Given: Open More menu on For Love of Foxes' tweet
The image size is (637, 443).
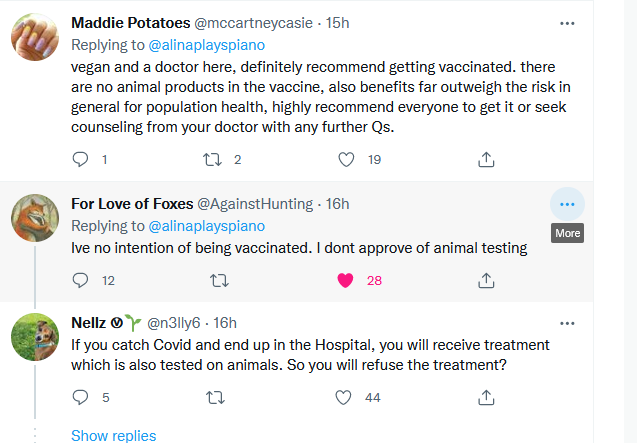Looking at the screenshot, I should coord(567,204).
